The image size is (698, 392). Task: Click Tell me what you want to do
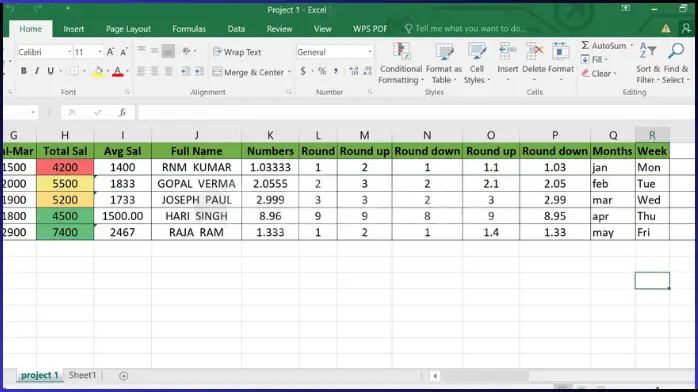pyautogui.click(x=466, y=28)
